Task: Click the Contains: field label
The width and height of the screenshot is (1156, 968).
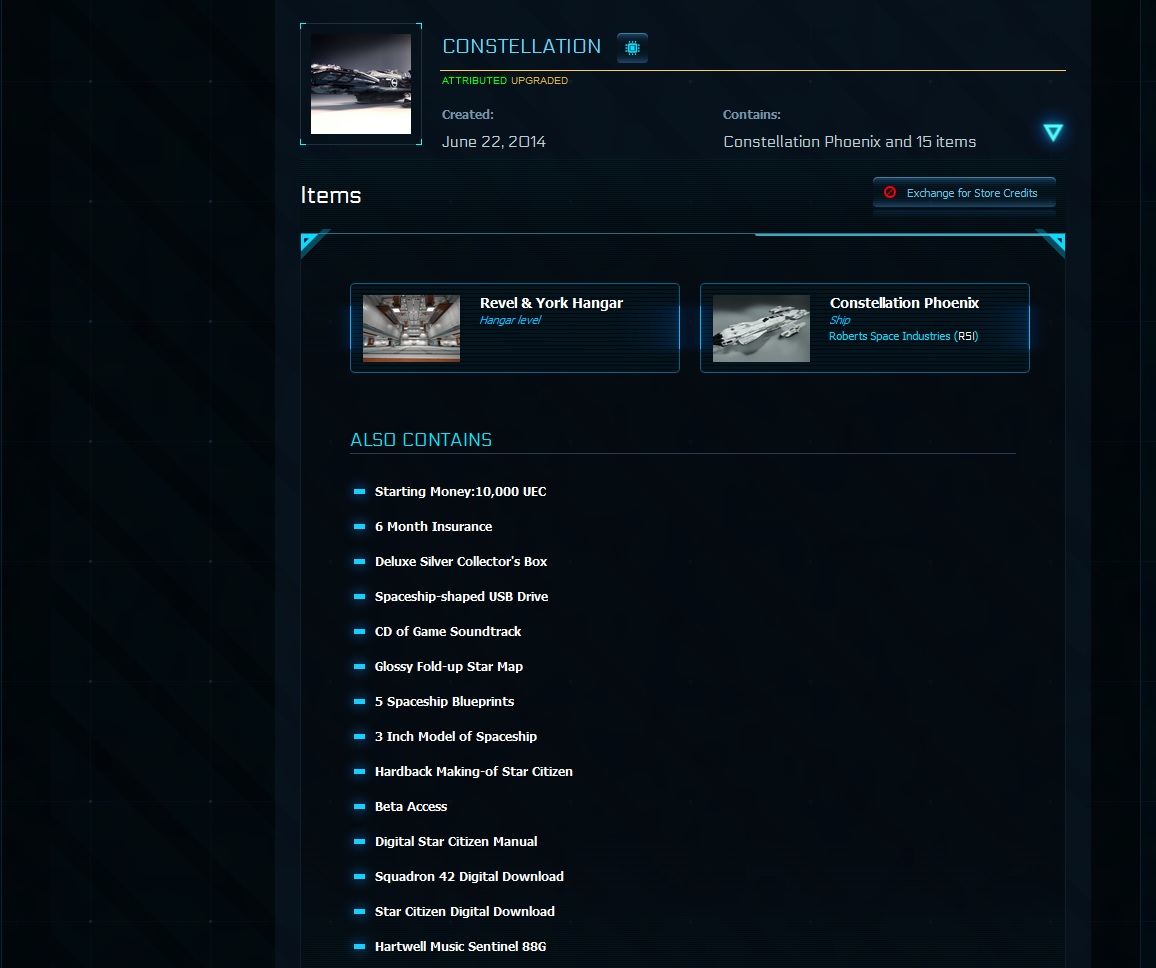Action: point(751,115)
